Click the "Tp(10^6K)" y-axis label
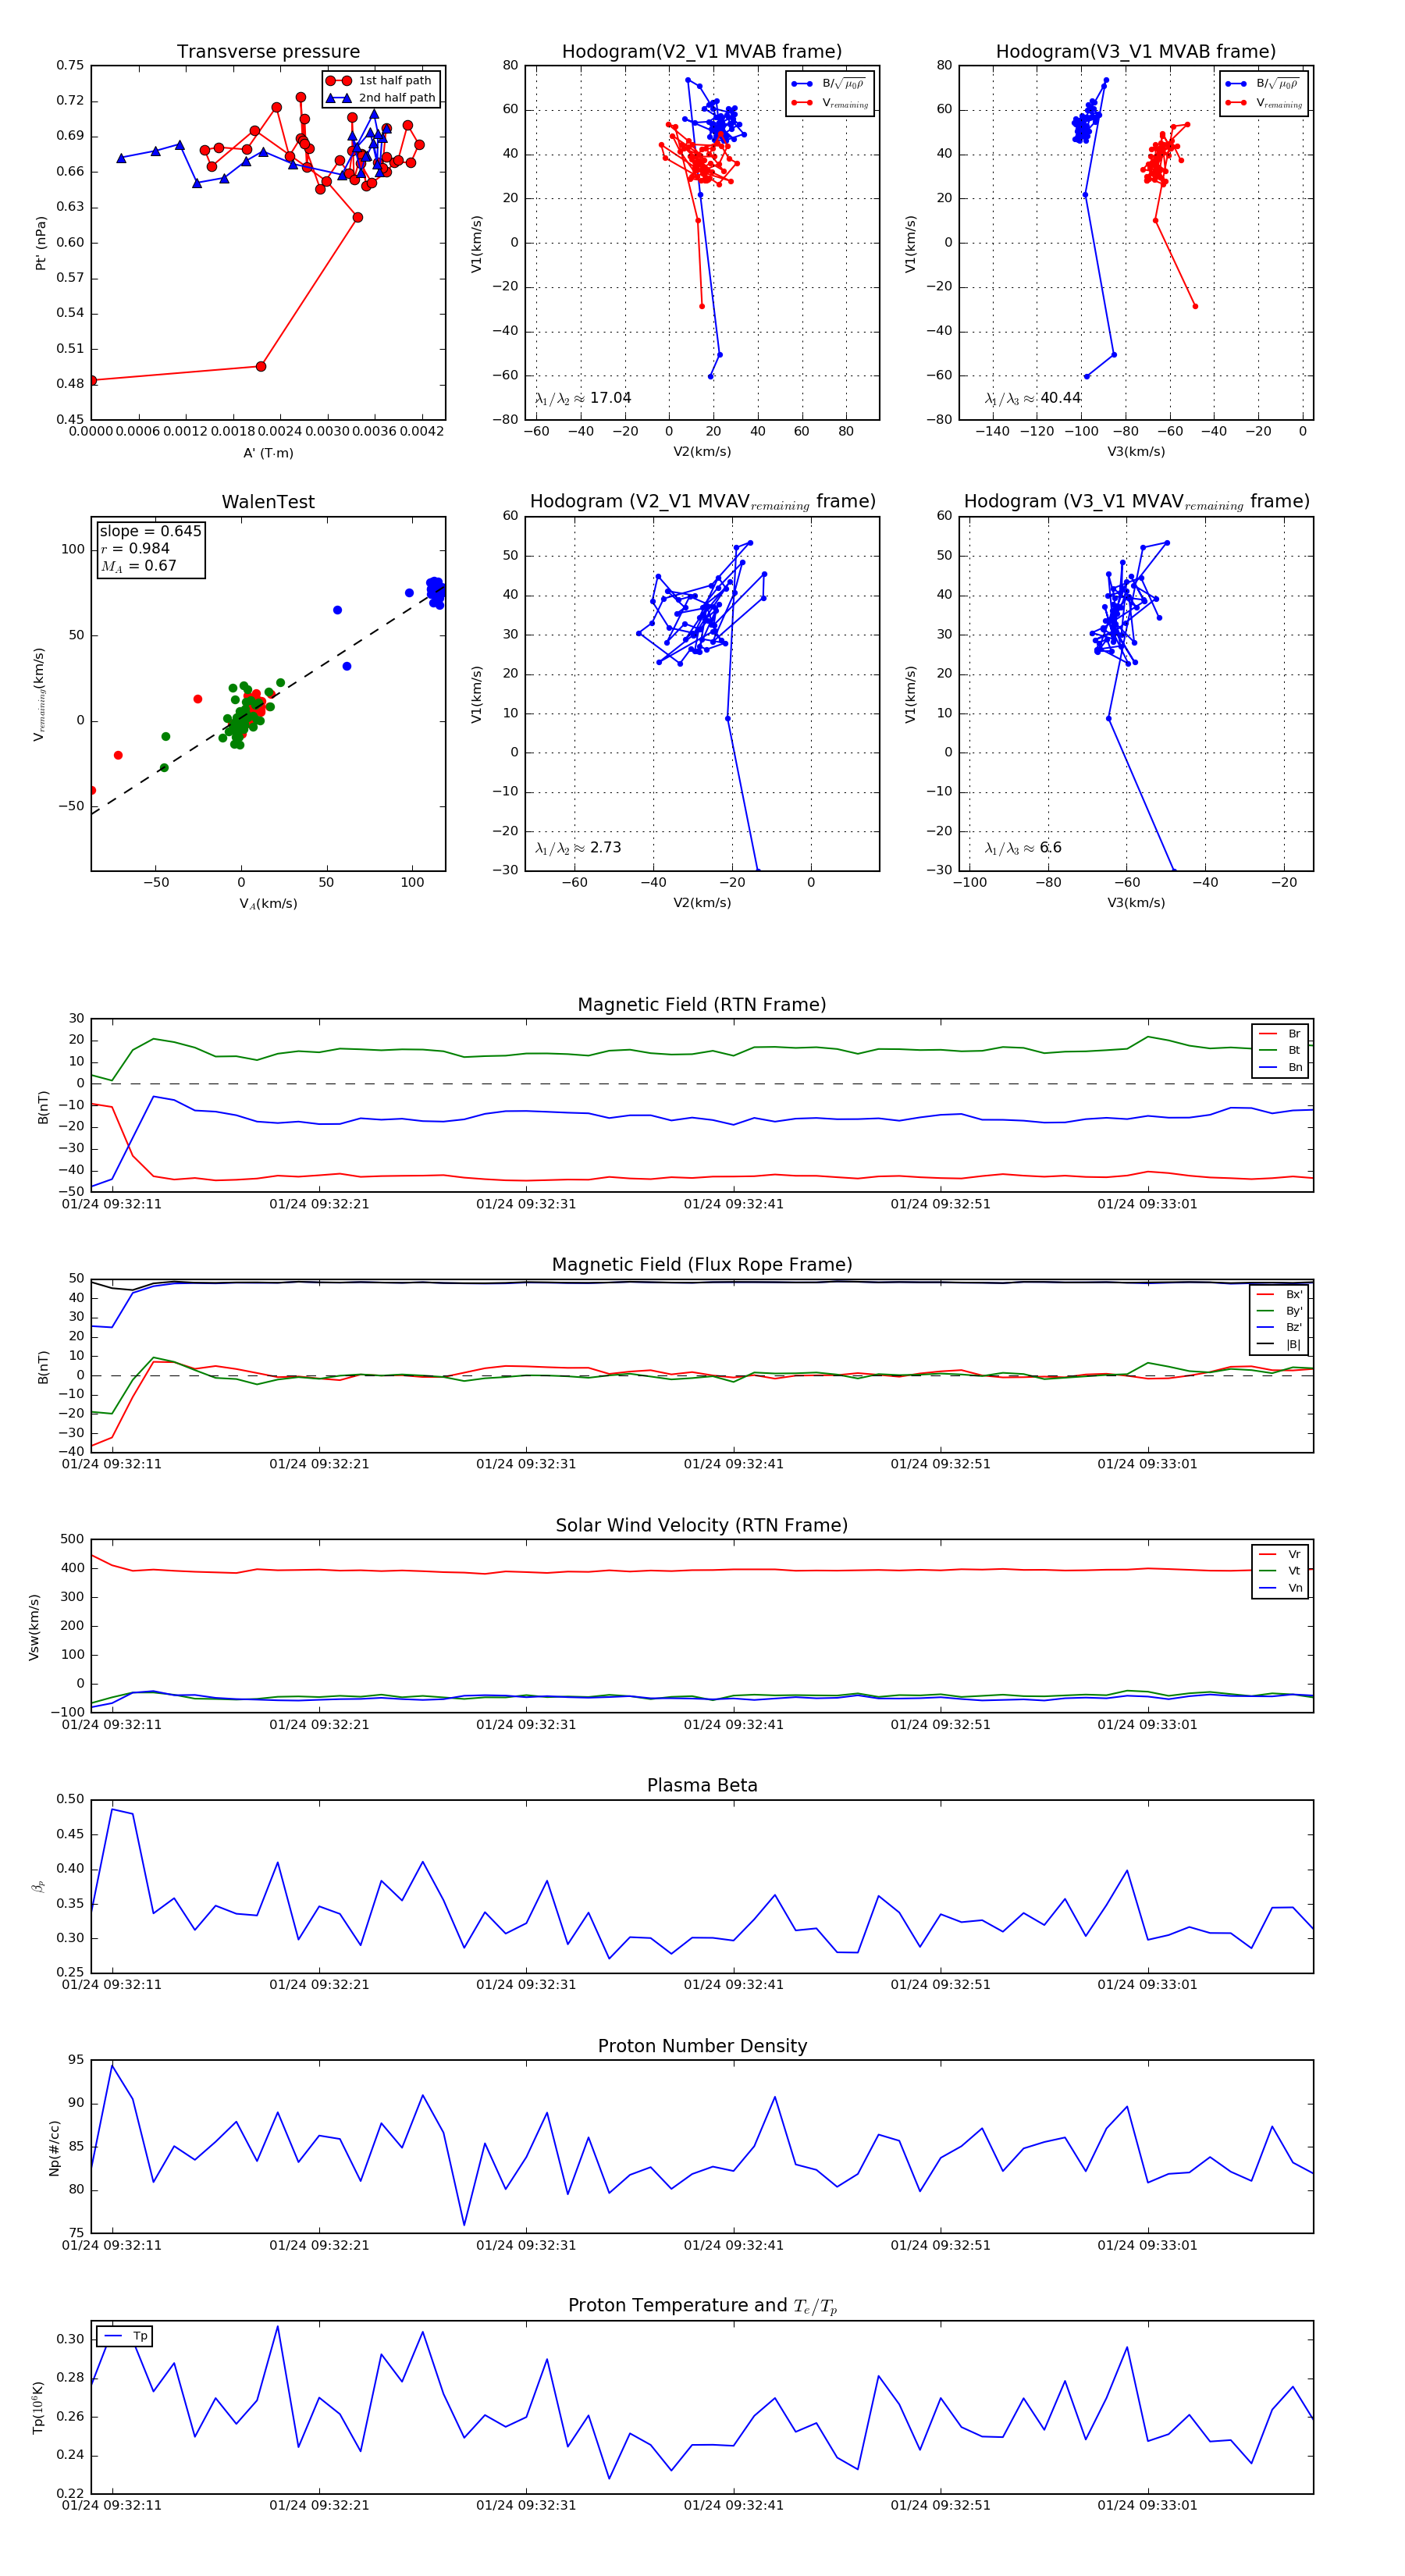 tap(38, 2407)
